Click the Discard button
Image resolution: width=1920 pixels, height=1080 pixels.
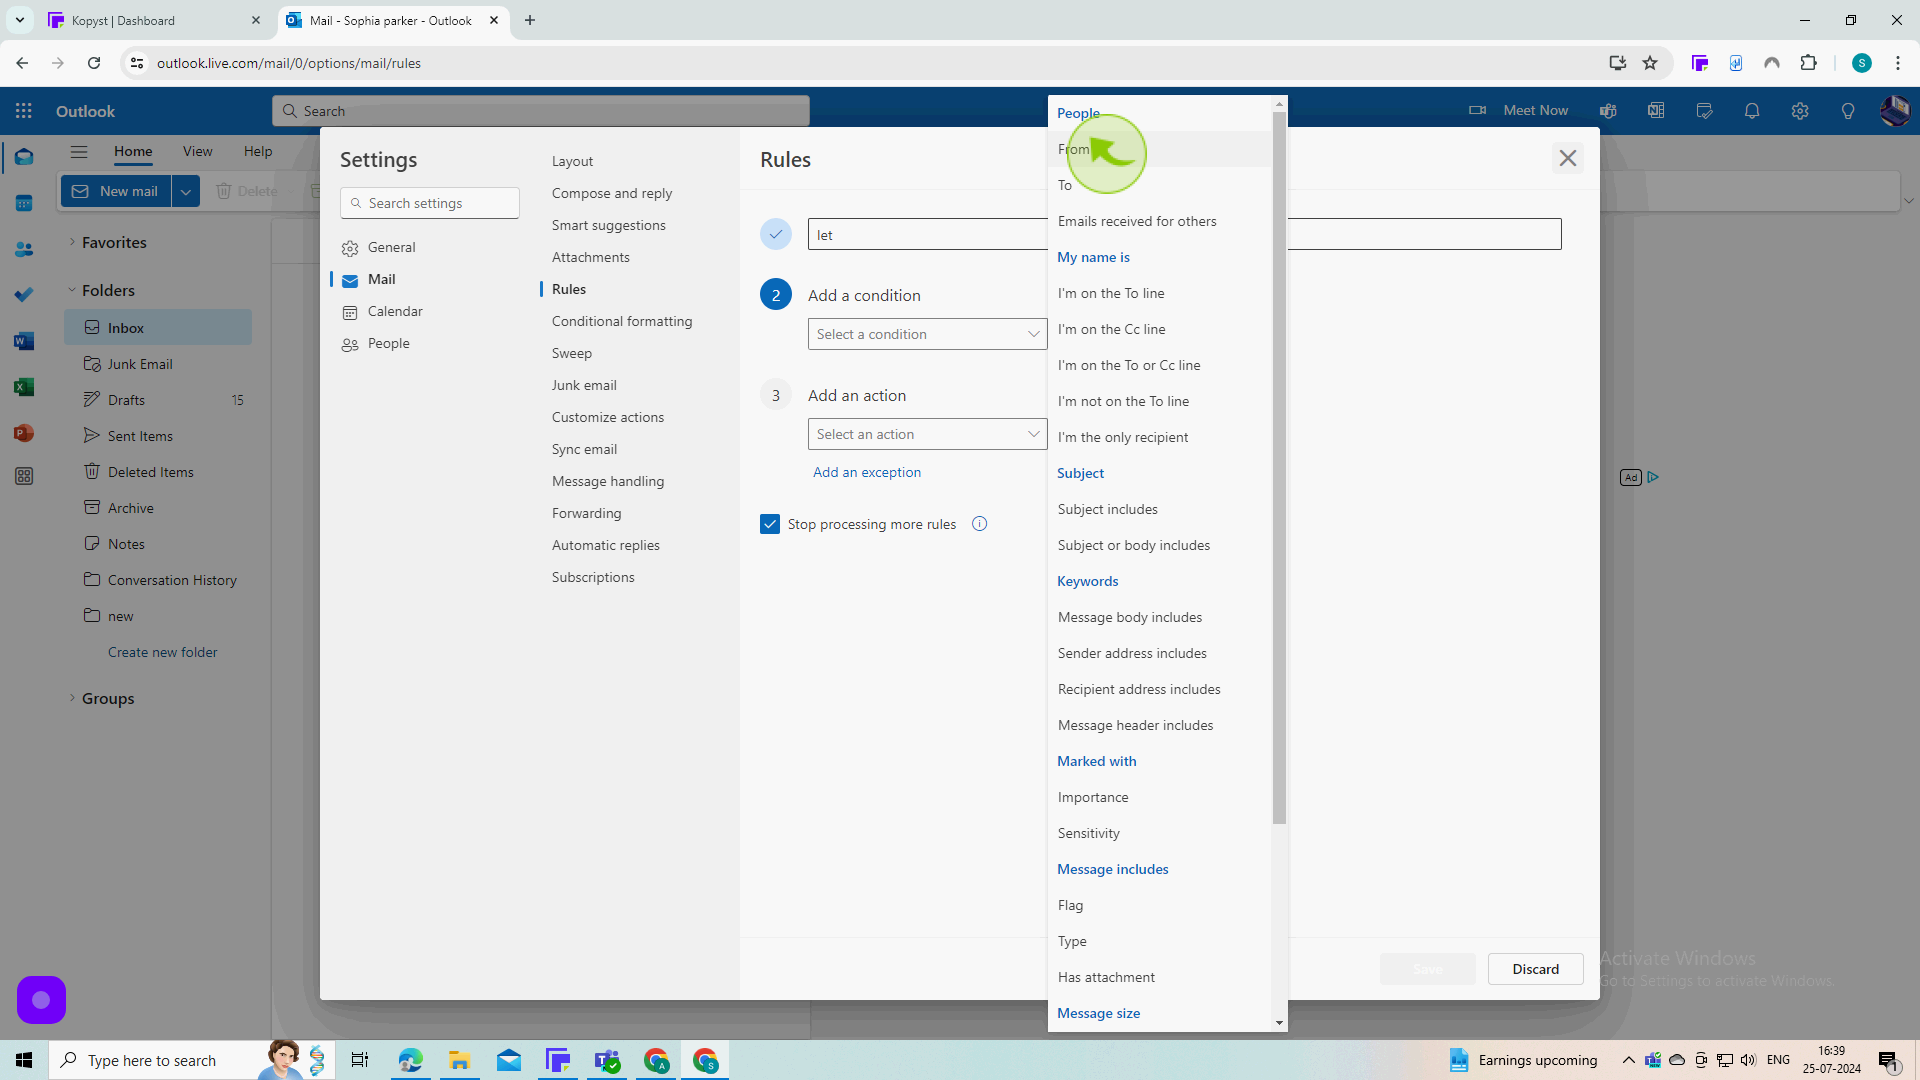coord(1536,969)
